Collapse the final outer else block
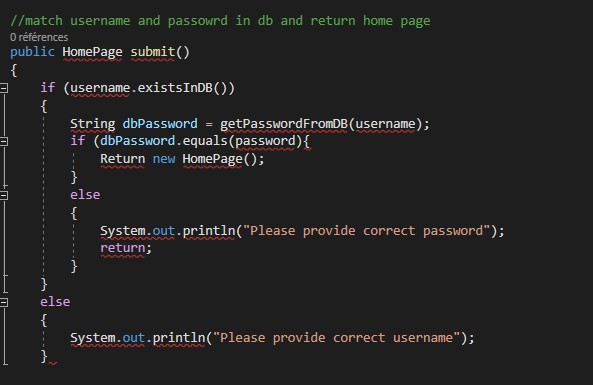 click(3, 302)
